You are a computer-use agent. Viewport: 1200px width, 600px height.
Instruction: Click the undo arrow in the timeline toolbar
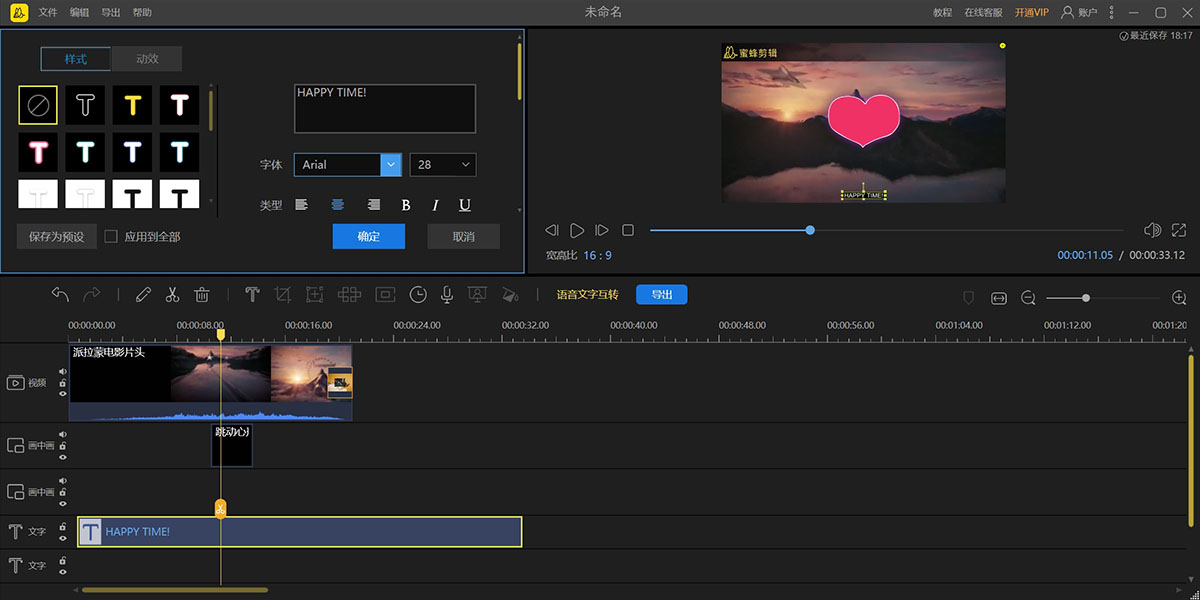click(x=60, y=295)
